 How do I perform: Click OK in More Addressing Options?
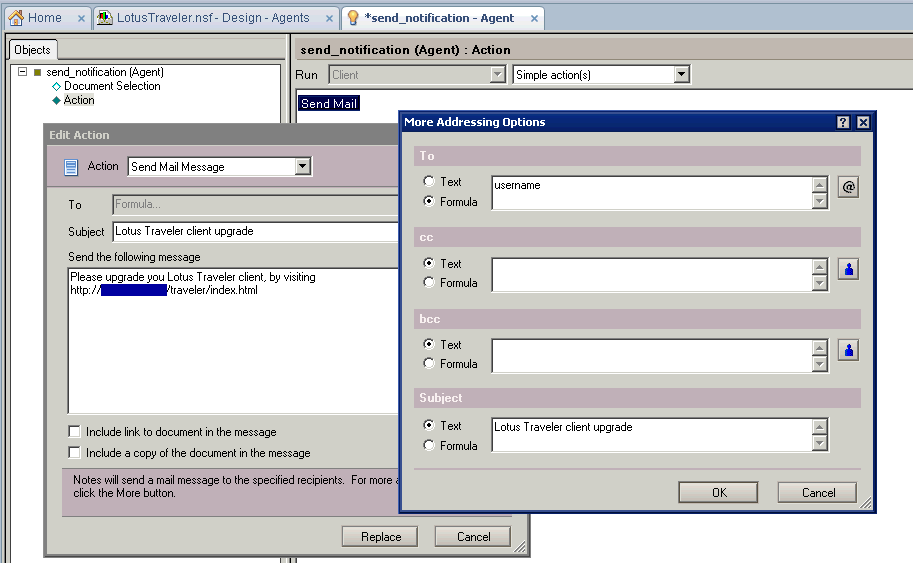(x=718, y=493)
